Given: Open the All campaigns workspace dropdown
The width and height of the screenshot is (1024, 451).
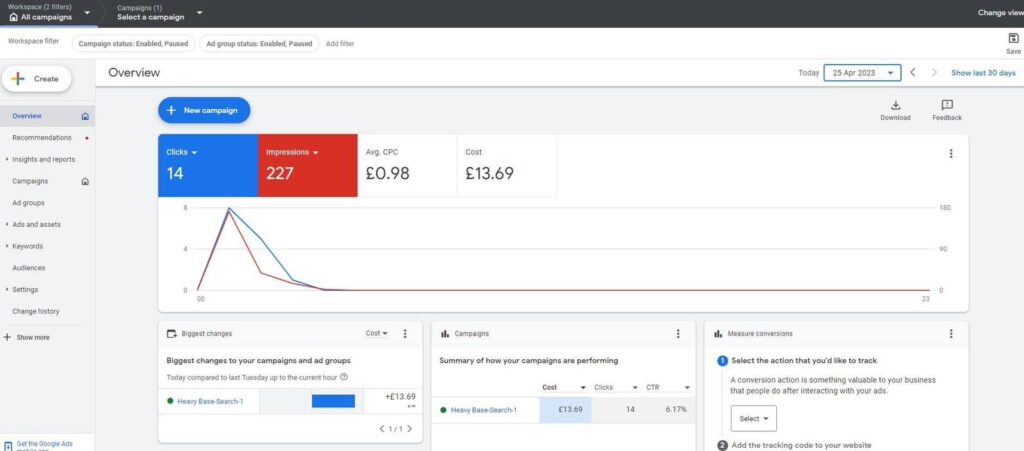Looking at the screenshot, I should click(49, 12).
